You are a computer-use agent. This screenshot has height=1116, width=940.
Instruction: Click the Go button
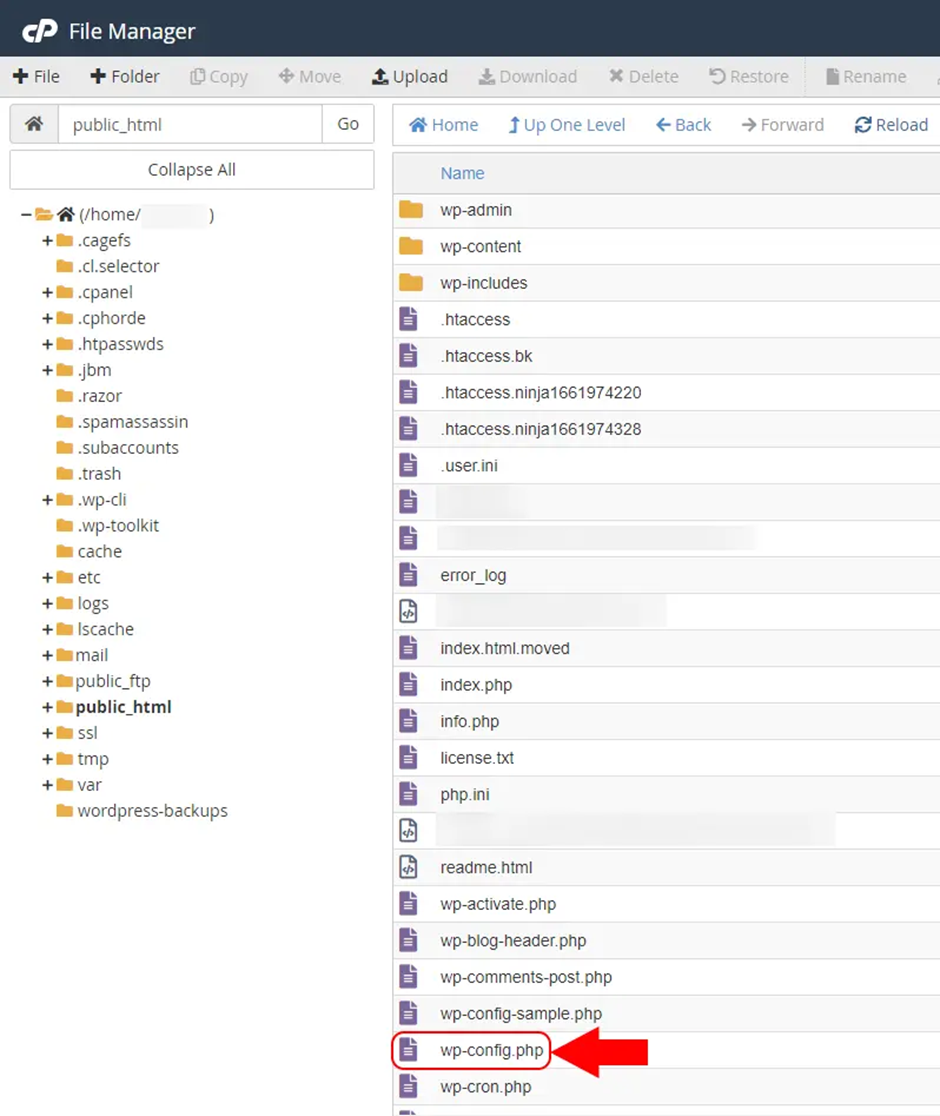pos(348,124)
